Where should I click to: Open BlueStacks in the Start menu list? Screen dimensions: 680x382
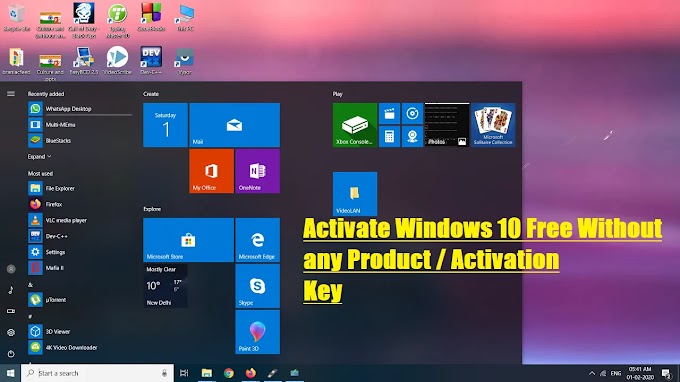pyautogui.click(x=80, y=140)
